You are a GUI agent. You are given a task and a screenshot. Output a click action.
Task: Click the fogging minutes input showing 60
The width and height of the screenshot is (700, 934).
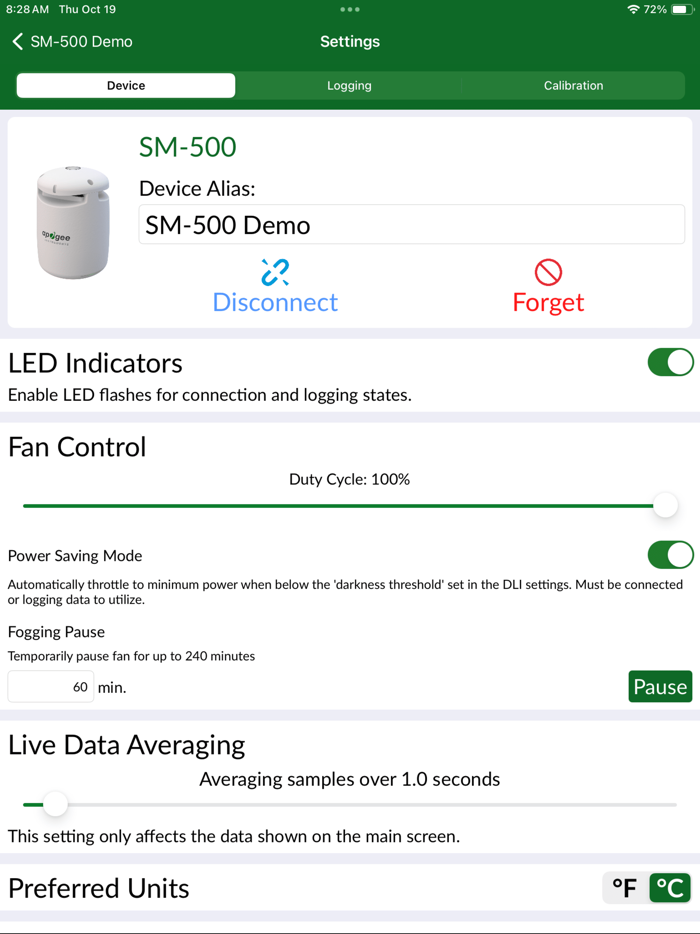[x=50, y=686]
